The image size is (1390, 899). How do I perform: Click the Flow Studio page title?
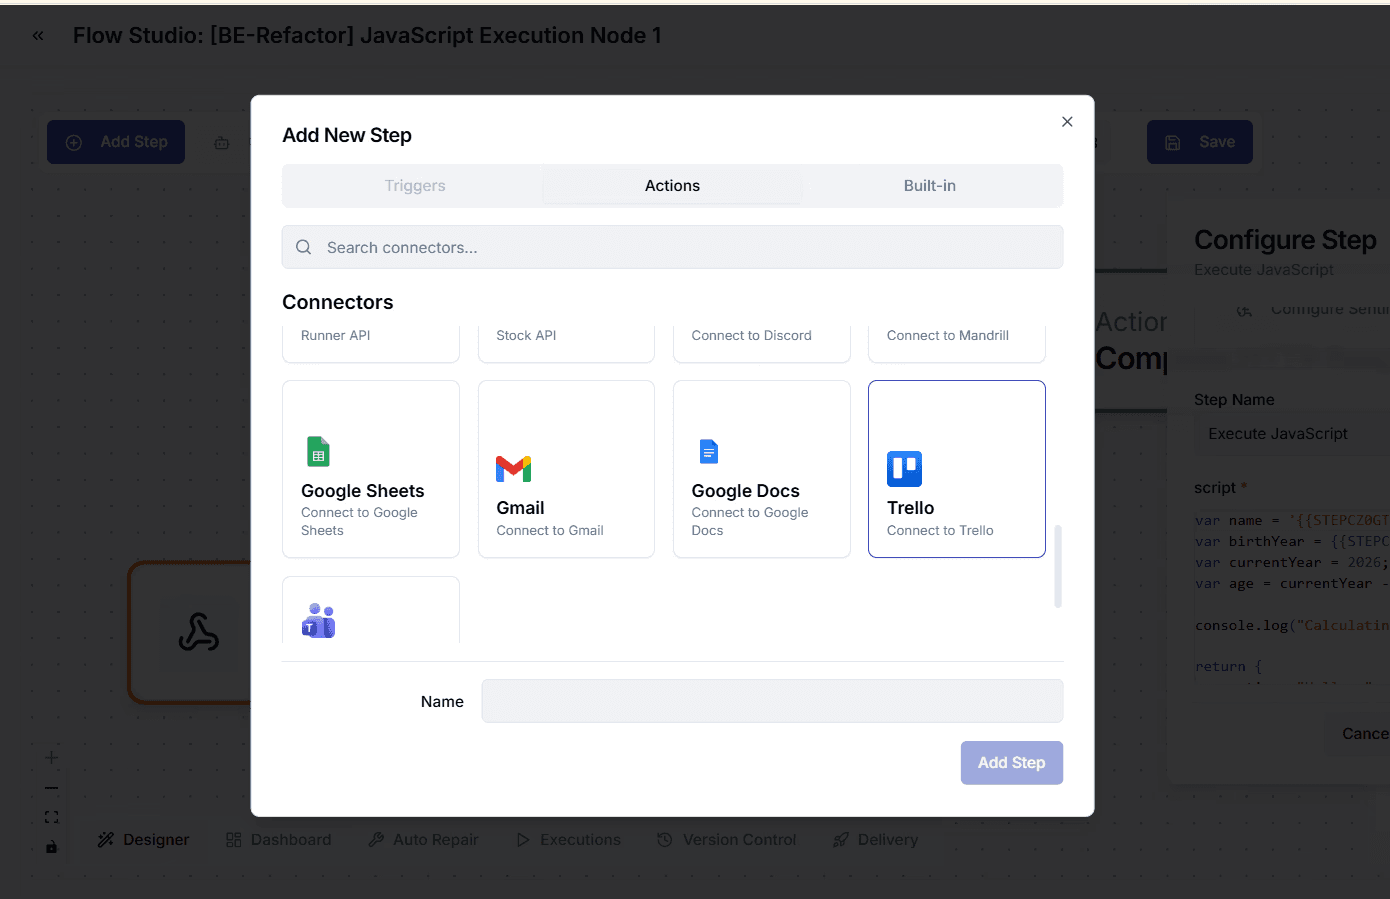click(x=367, y=36)
